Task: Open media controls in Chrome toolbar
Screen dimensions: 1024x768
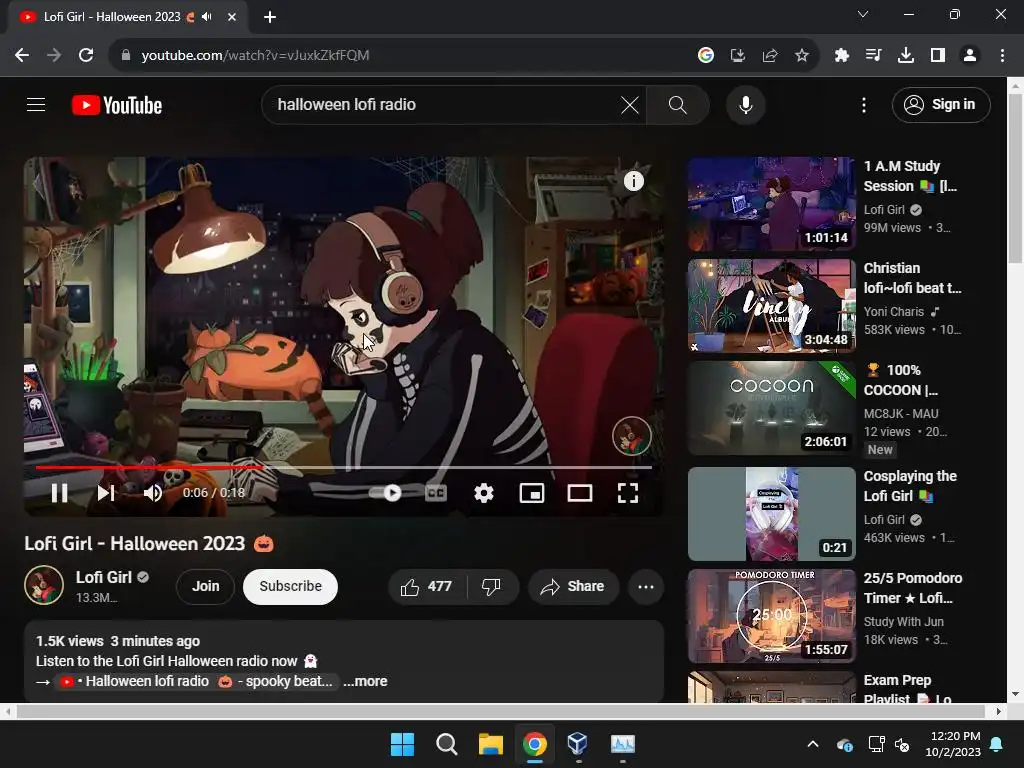Action: pyautogui.click(x=874, y=56)
